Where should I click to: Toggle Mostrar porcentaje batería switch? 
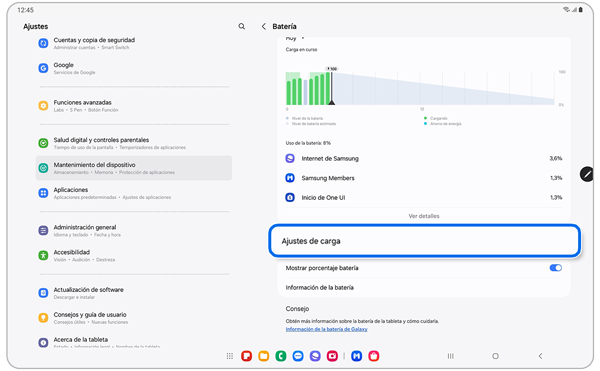(556, 268)
